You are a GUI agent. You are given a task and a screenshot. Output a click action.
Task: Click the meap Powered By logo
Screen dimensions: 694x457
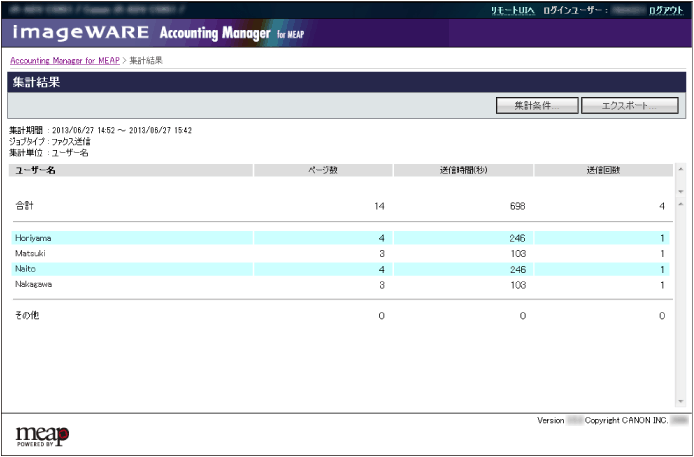click(x=42, y=434)
